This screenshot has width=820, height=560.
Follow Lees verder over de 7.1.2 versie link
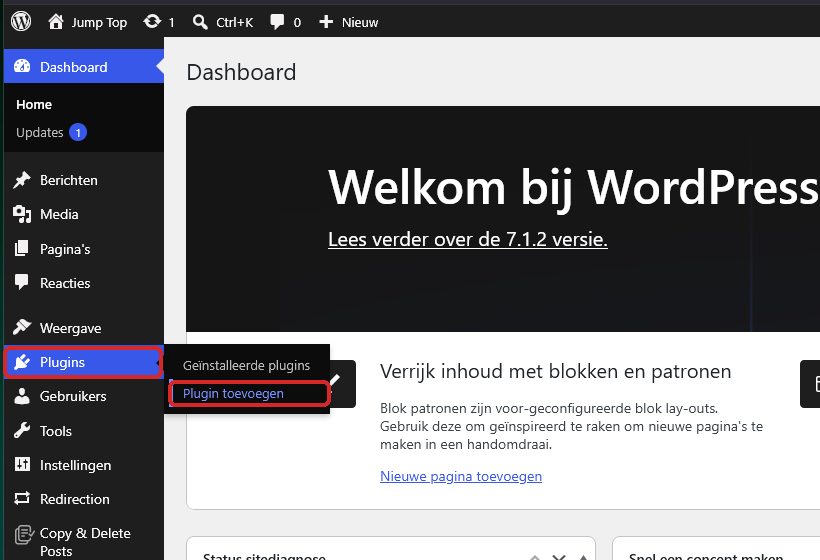(468, 239)
